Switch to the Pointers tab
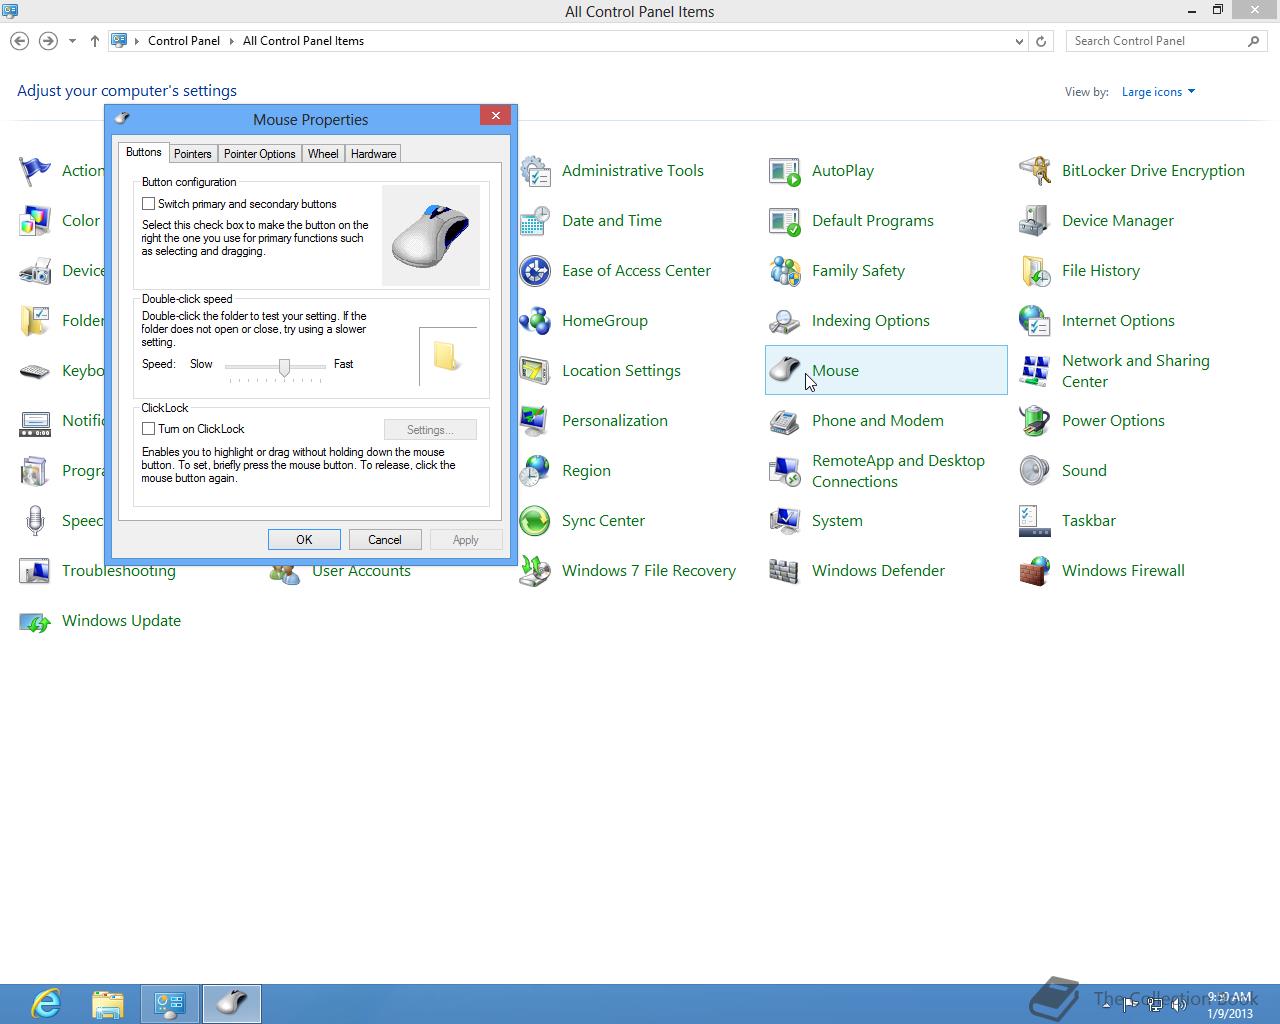 click(192, 154)
